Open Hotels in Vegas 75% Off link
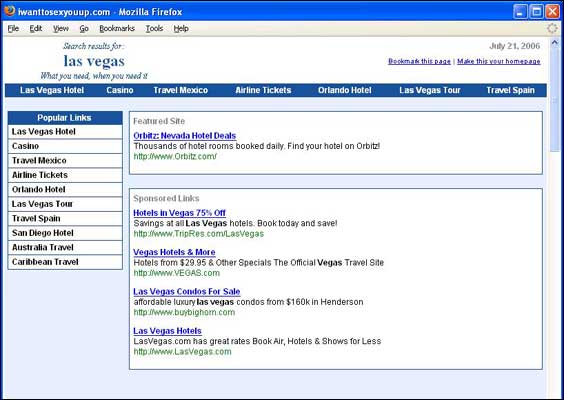 (x=179, y=213)
